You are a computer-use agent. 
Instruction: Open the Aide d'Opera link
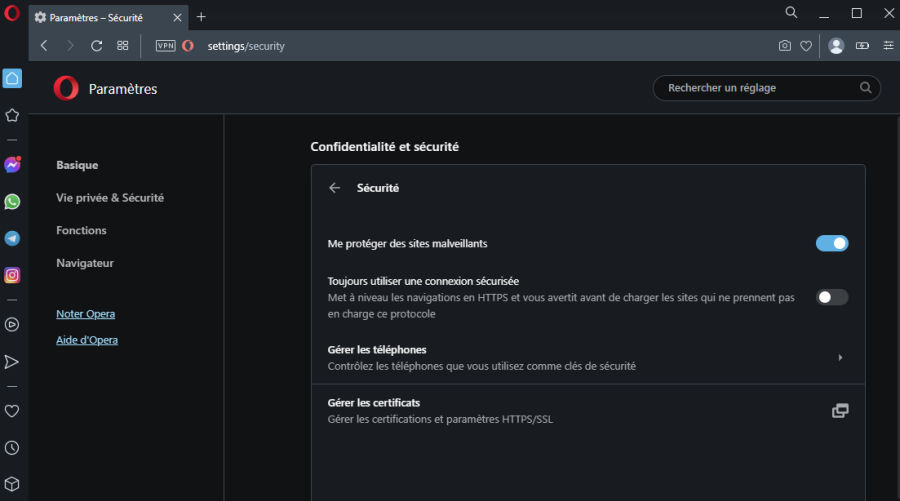tap(87, 340)
